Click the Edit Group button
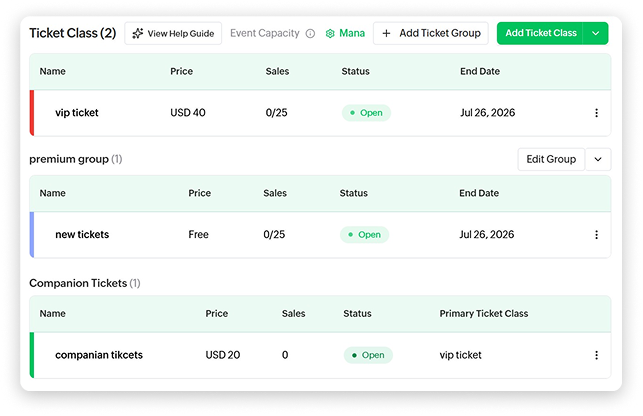This screenshot has width=643, height=416. click(x=551, y=159)
